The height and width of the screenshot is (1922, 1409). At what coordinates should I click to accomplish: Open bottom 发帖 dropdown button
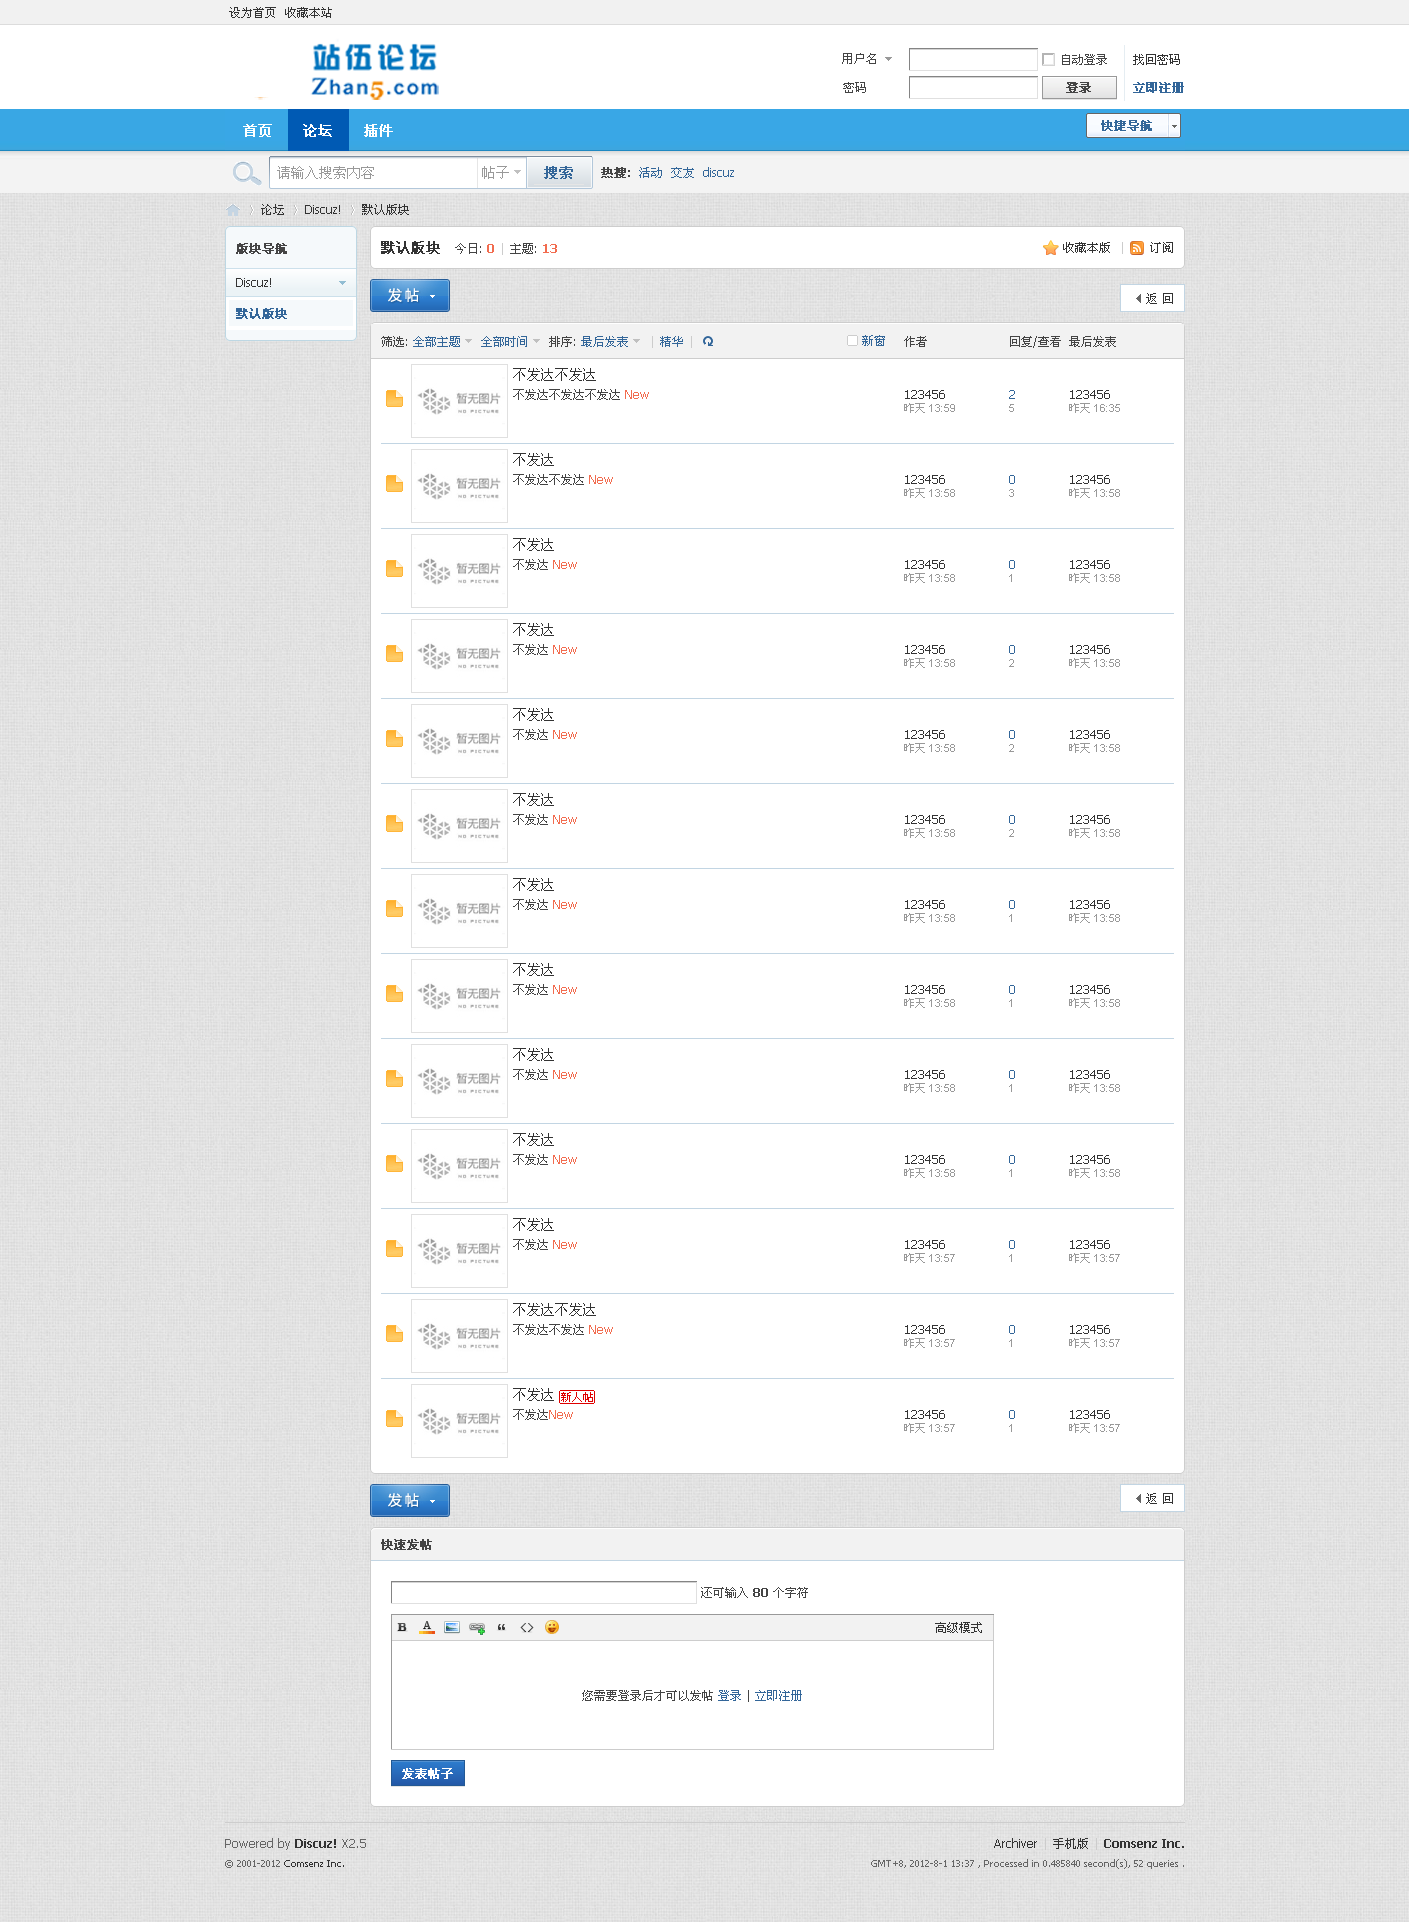click(x=410, y=1501)
